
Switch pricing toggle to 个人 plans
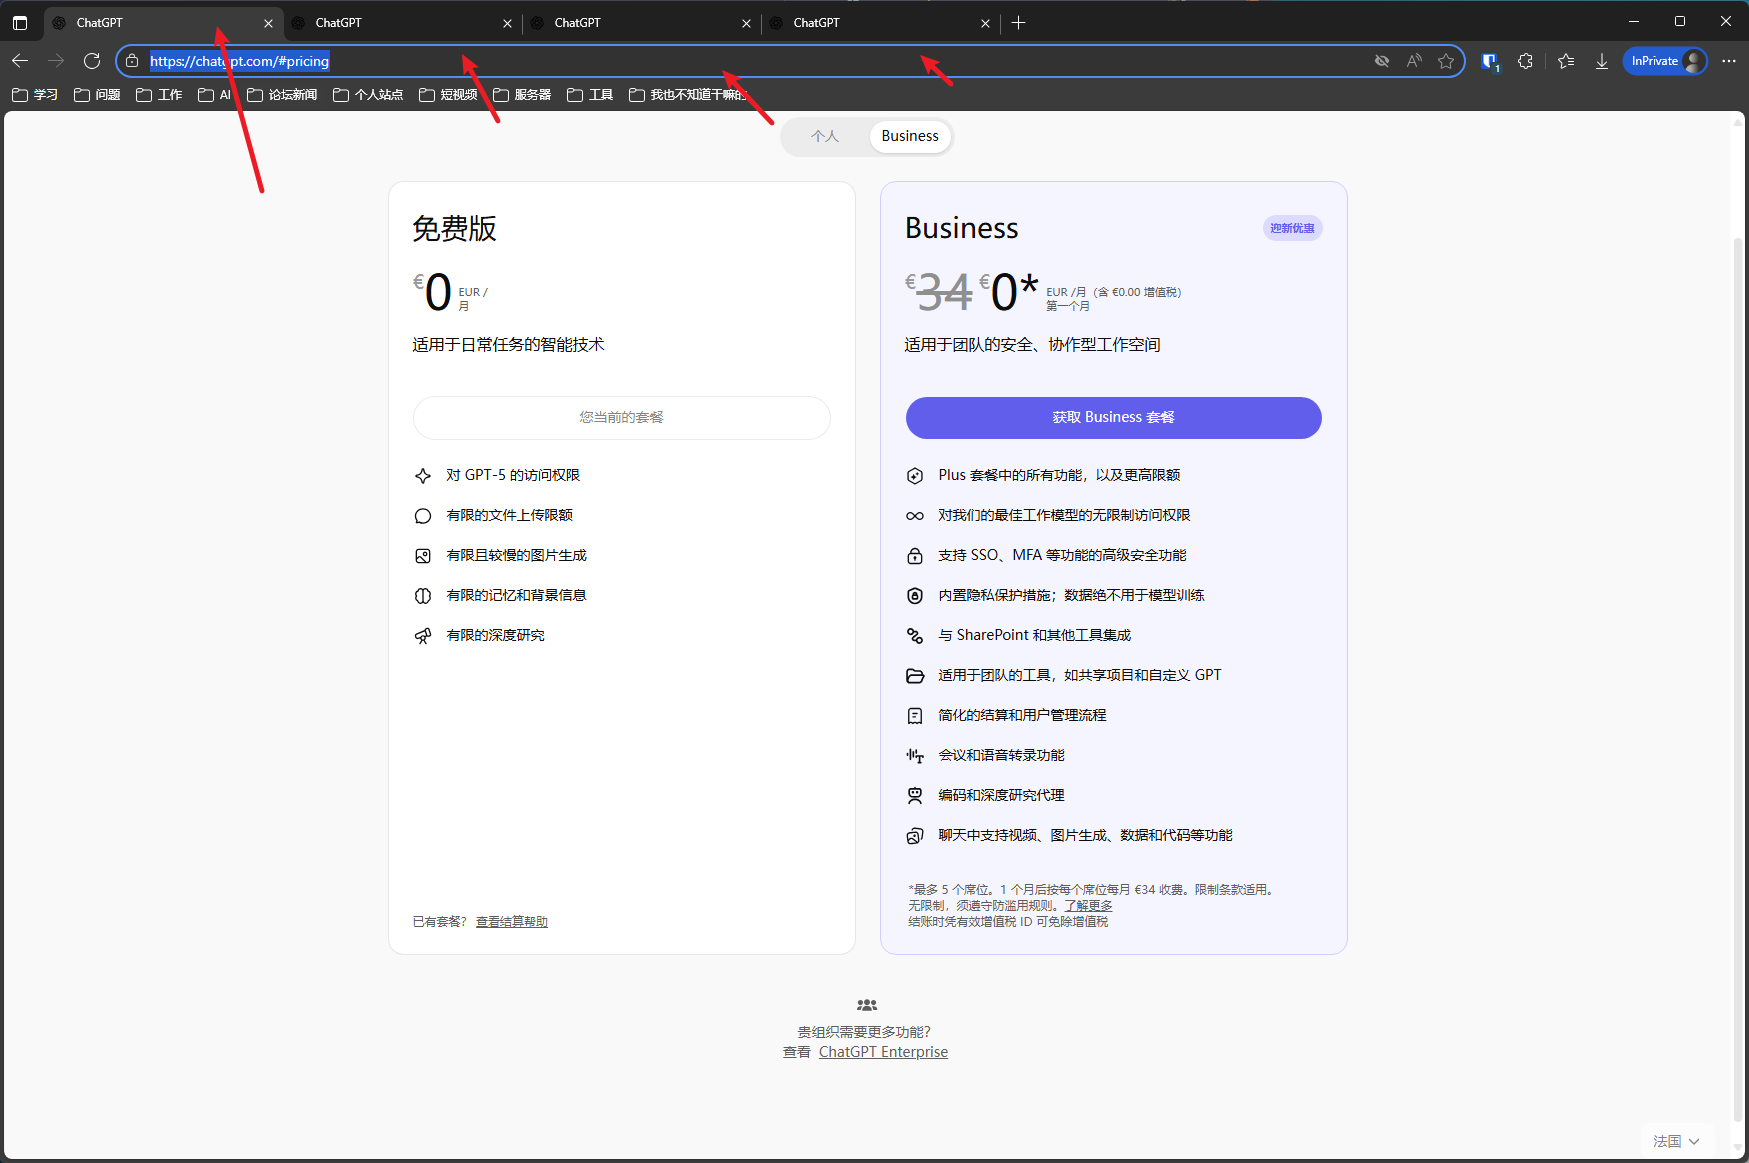pyautogui.click(x=825, y=136)
